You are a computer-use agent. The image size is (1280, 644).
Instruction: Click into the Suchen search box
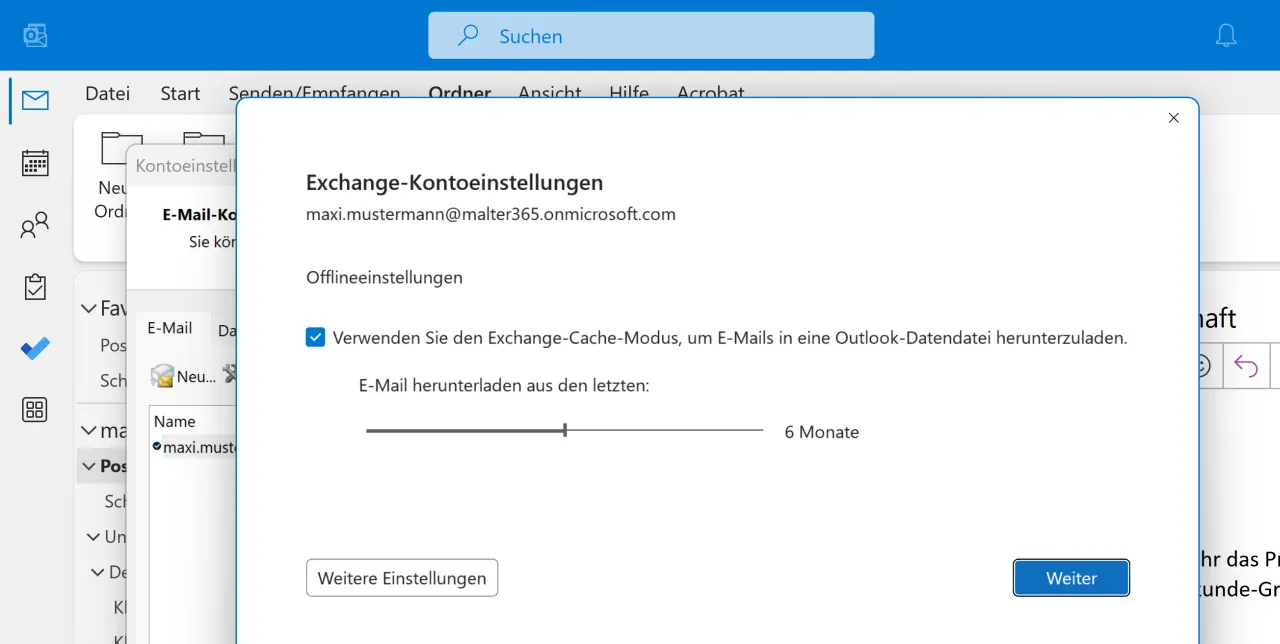651,36
